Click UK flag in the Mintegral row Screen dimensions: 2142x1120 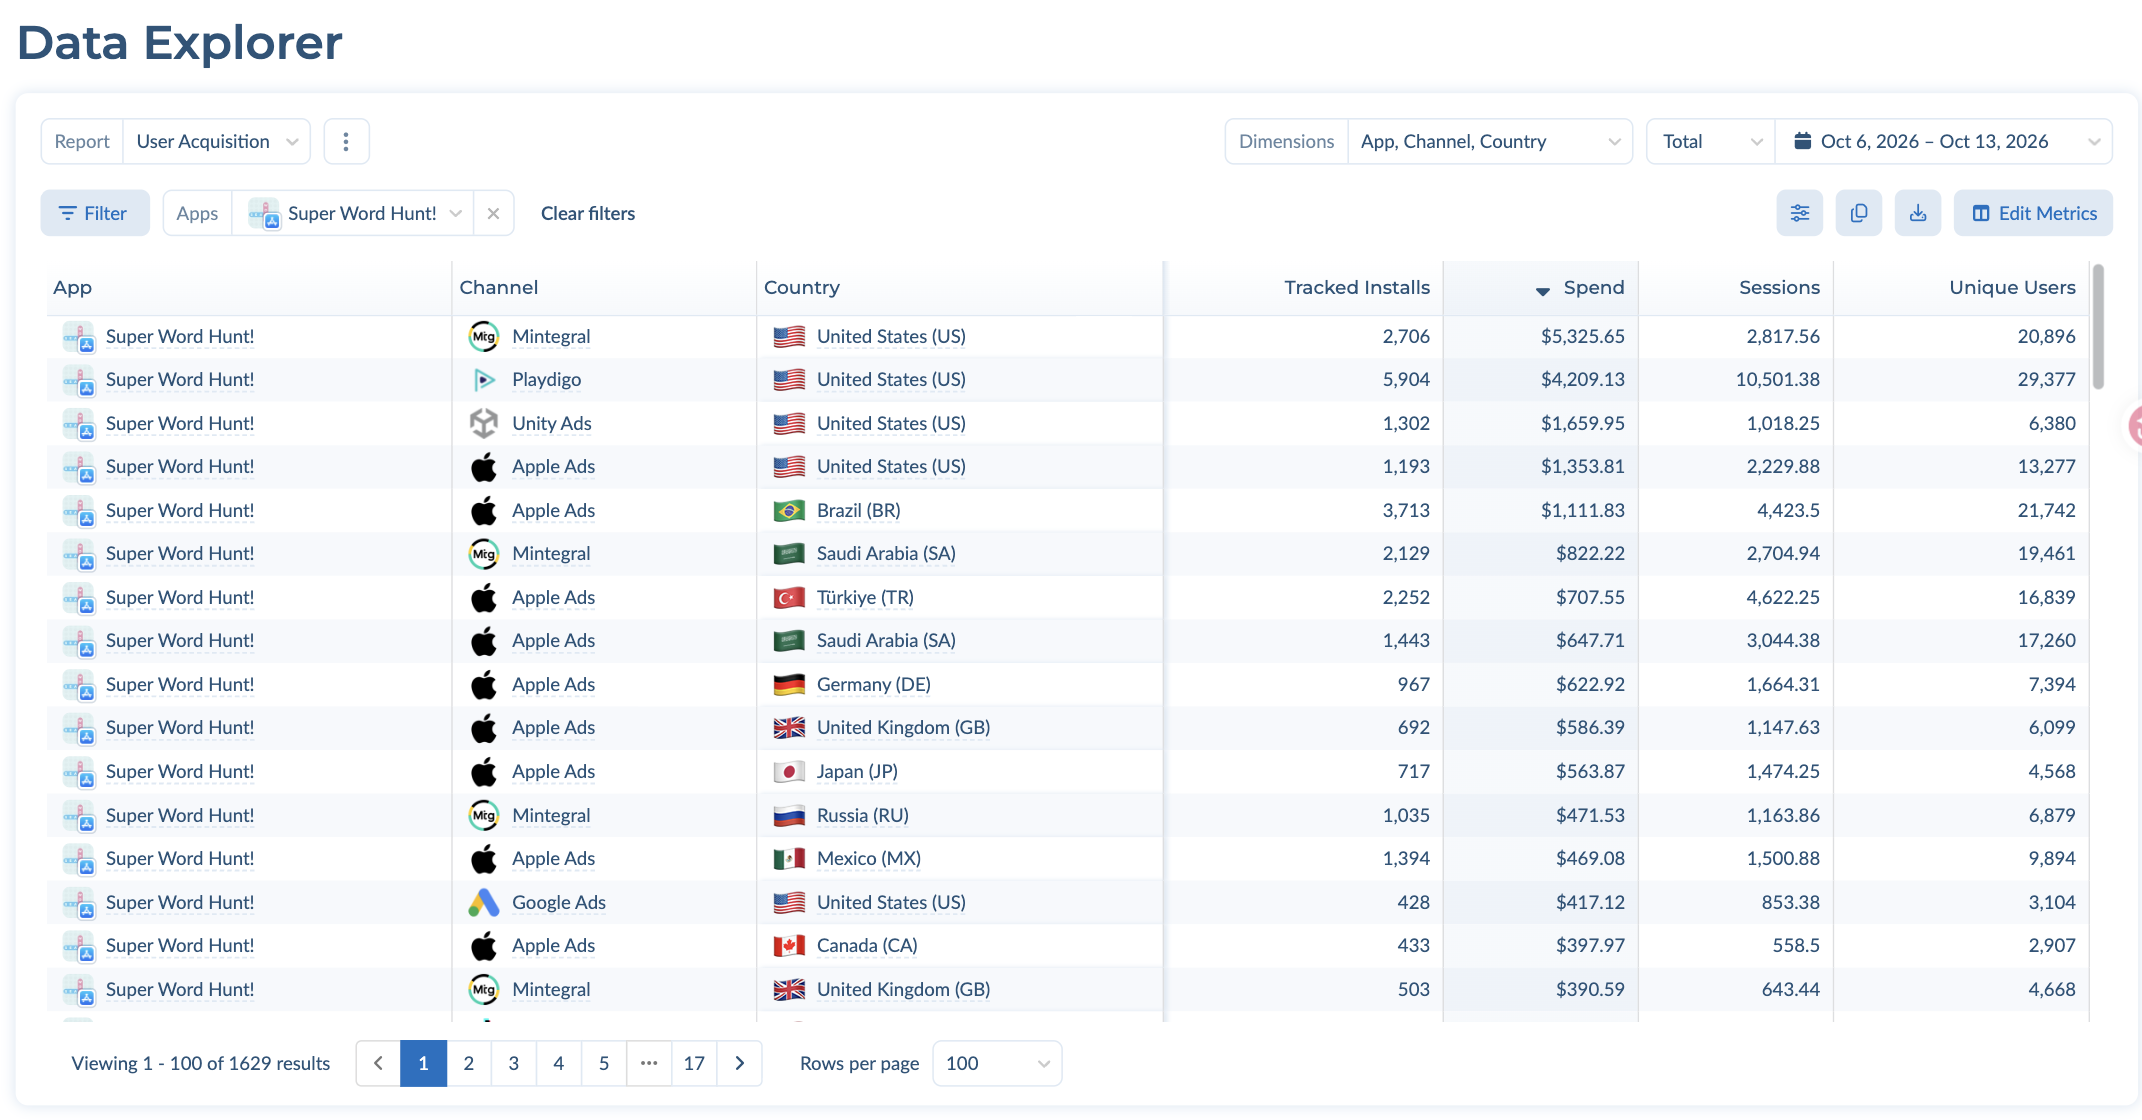coord(789,990)
